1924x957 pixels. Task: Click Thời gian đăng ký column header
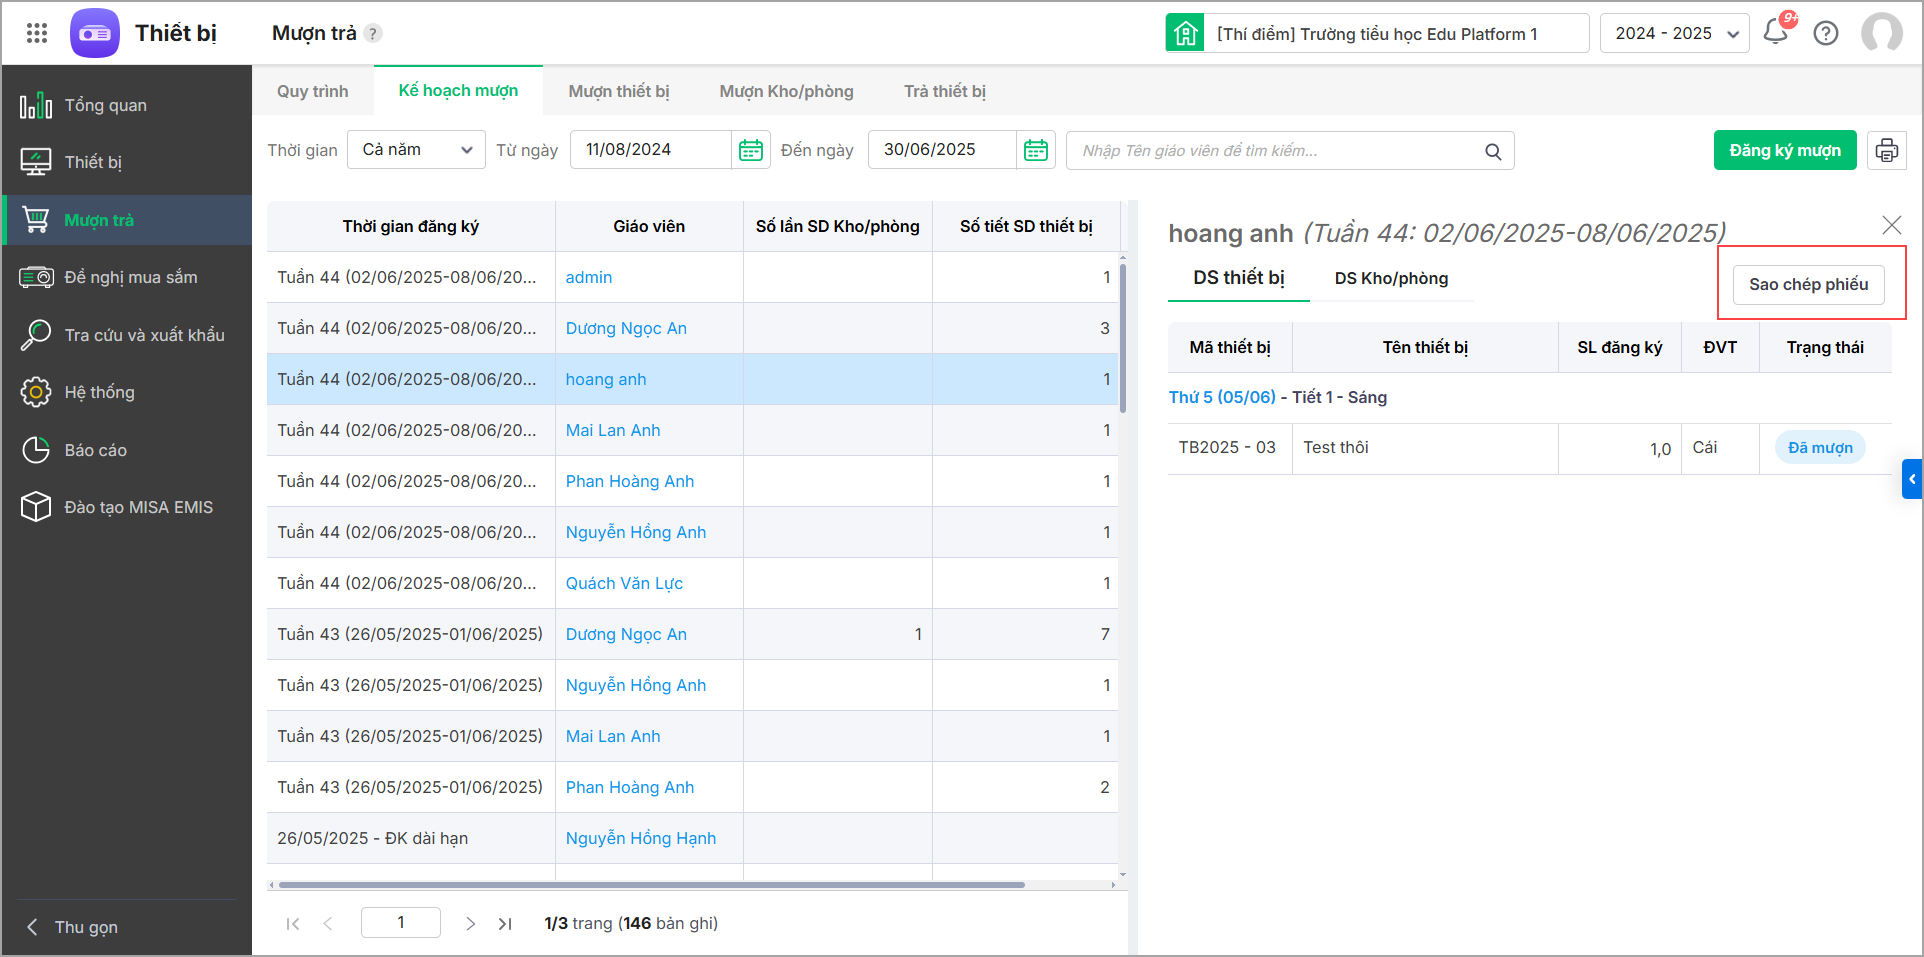411,226
